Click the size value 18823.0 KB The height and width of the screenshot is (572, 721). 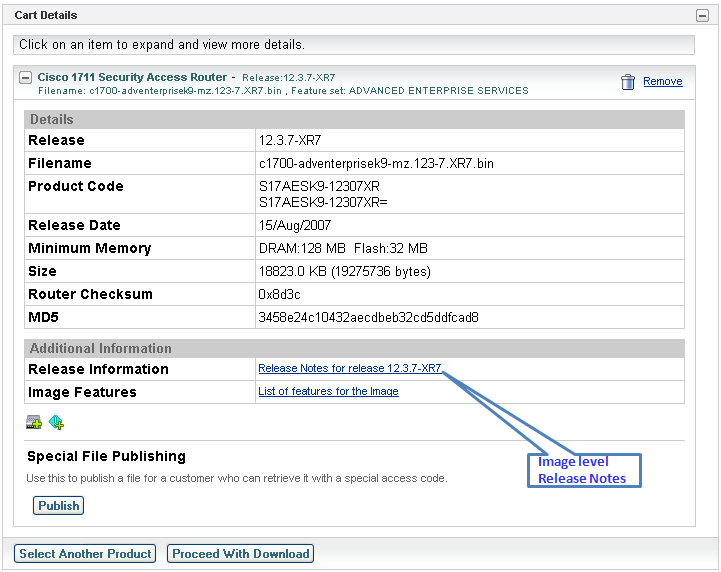click(x=345, y=271)
